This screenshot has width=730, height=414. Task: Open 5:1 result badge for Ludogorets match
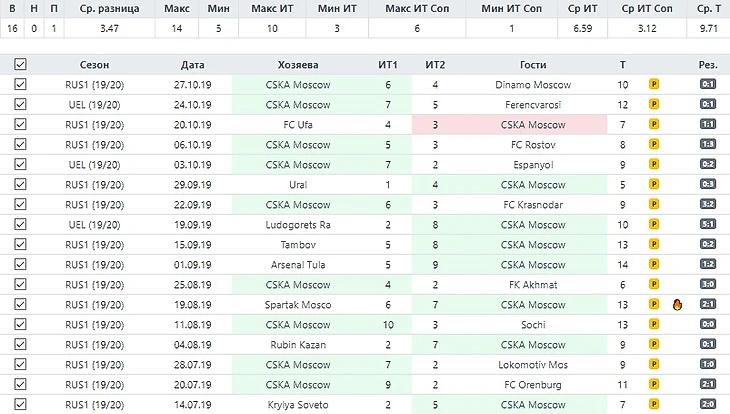tap(707, 225)
